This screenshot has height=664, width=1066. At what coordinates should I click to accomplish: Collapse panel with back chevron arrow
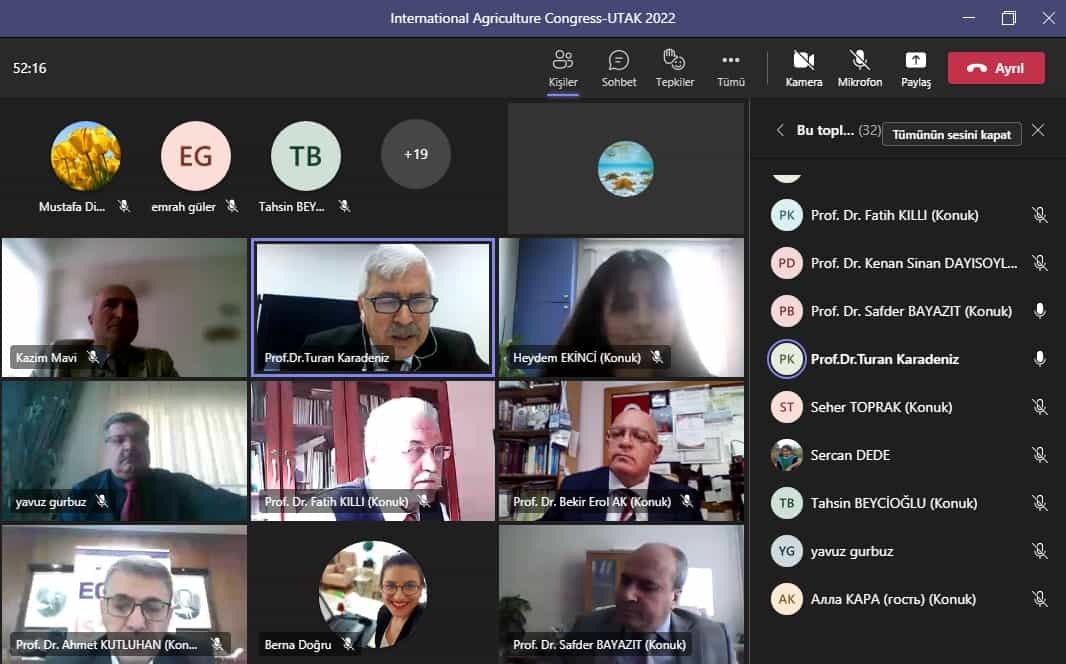click(780, 131)
